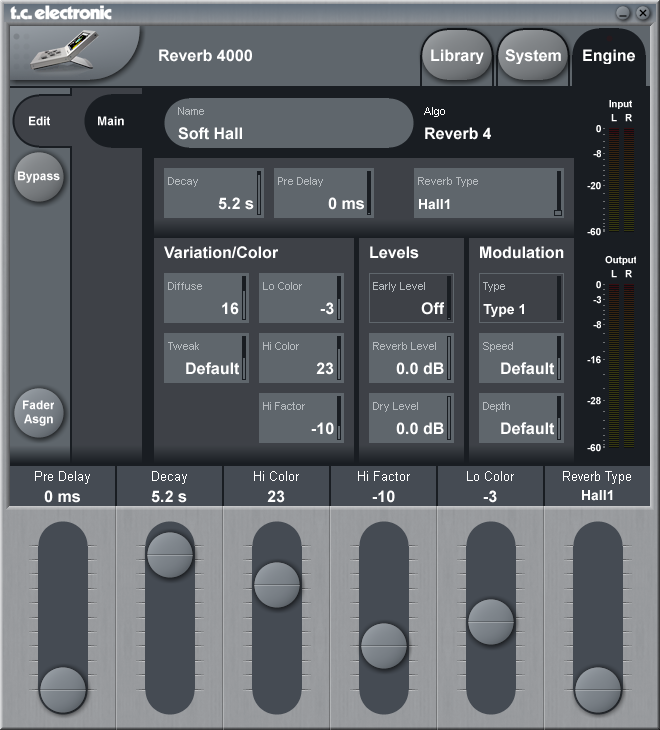This screenshot has height=730, width=660.
Task: Click the Modulation section heading
Action: click(521, 253)
